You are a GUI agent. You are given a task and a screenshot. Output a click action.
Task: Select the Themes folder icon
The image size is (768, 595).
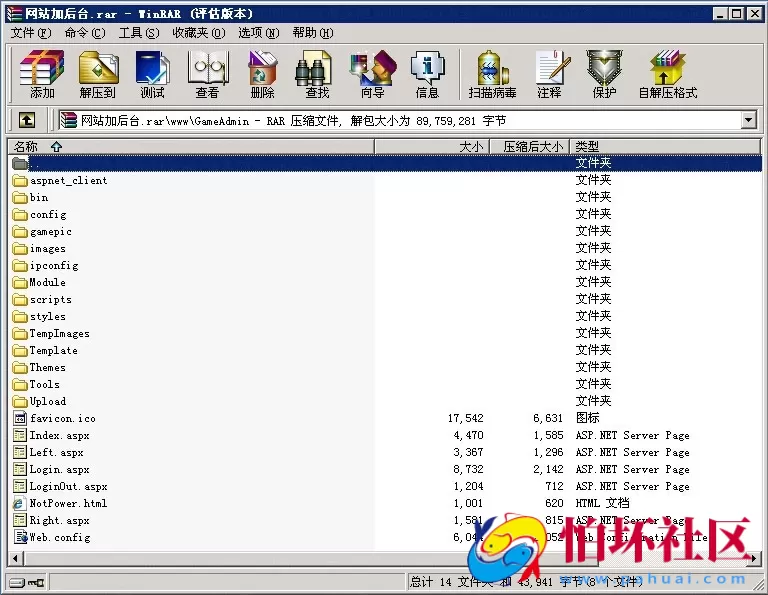tap(20, 367)
